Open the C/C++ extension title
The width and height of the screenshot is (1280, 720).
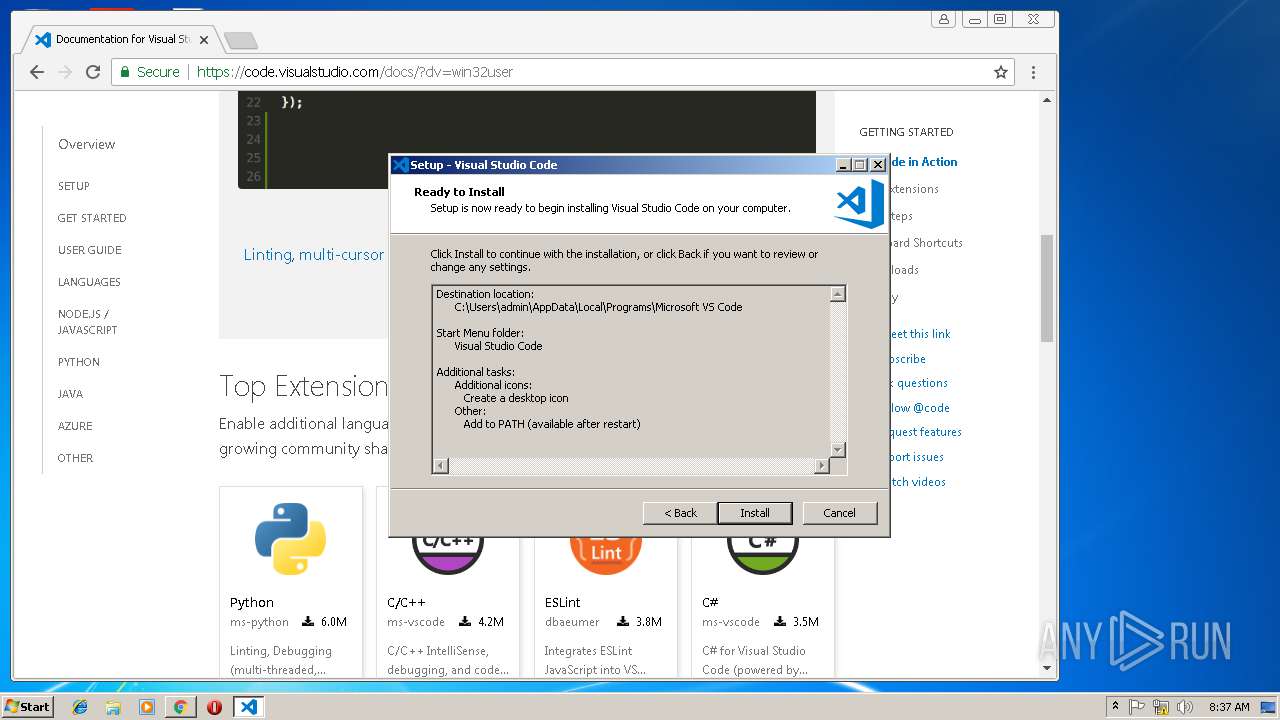click(406, 602)
